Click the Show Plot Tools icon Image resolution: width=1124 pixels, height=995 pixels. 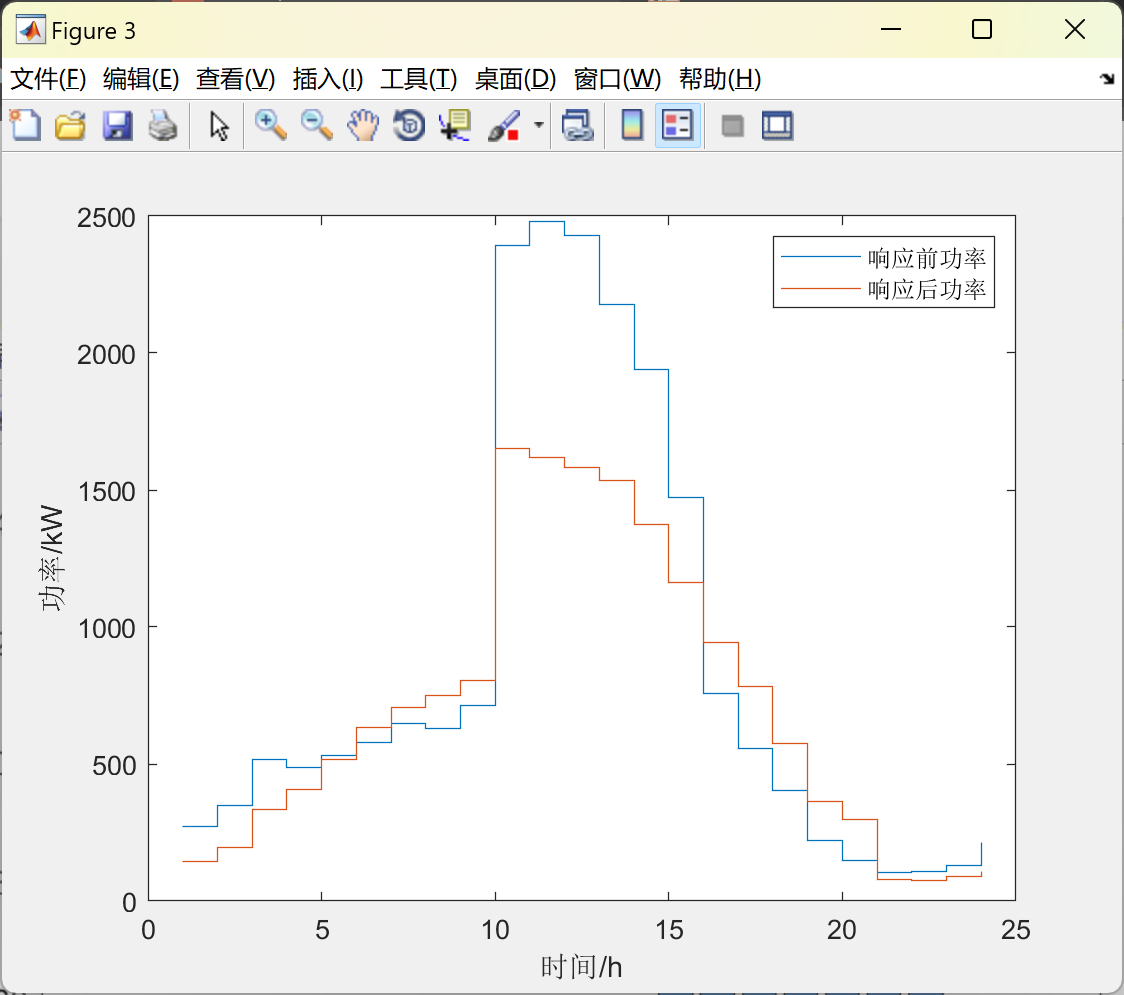click(x=778, y=125)
